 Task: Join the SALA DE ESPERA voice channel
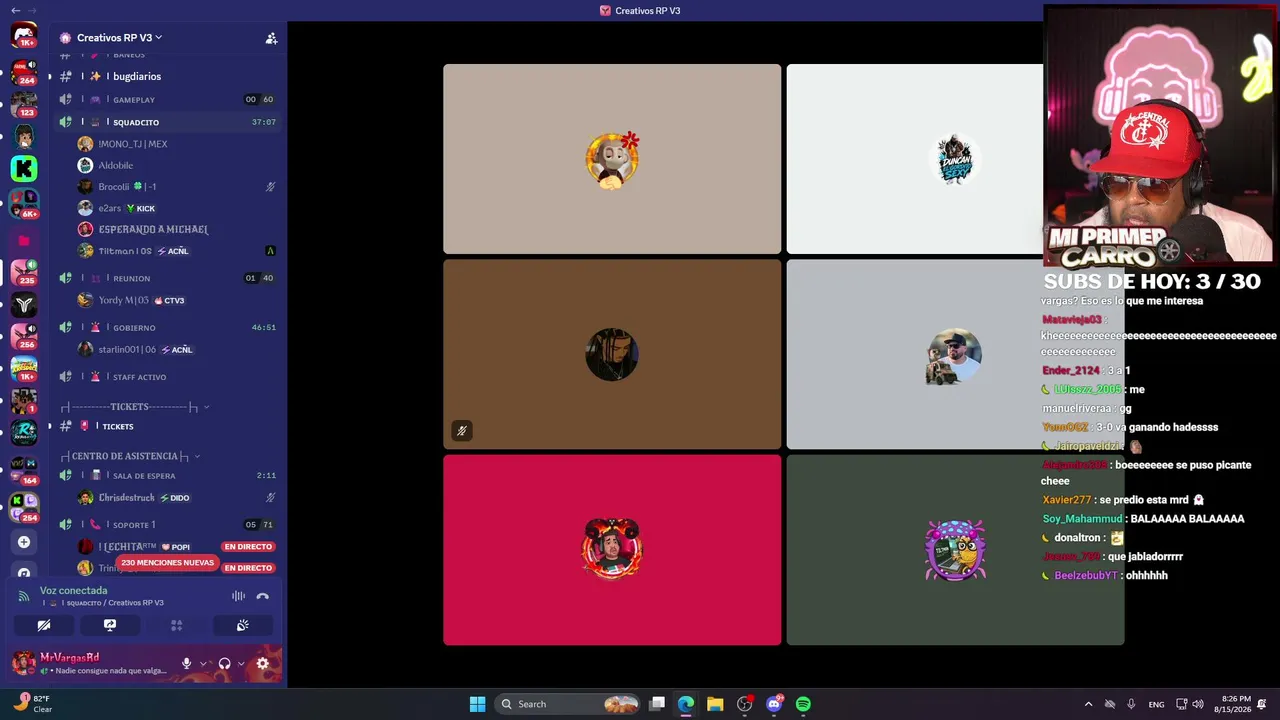[x=168, y=475]
